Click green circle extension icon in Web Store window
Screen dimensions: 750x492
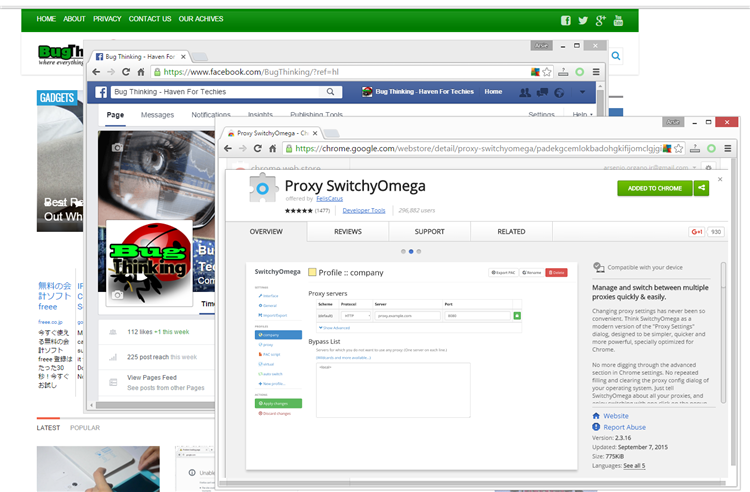(711, 148)
